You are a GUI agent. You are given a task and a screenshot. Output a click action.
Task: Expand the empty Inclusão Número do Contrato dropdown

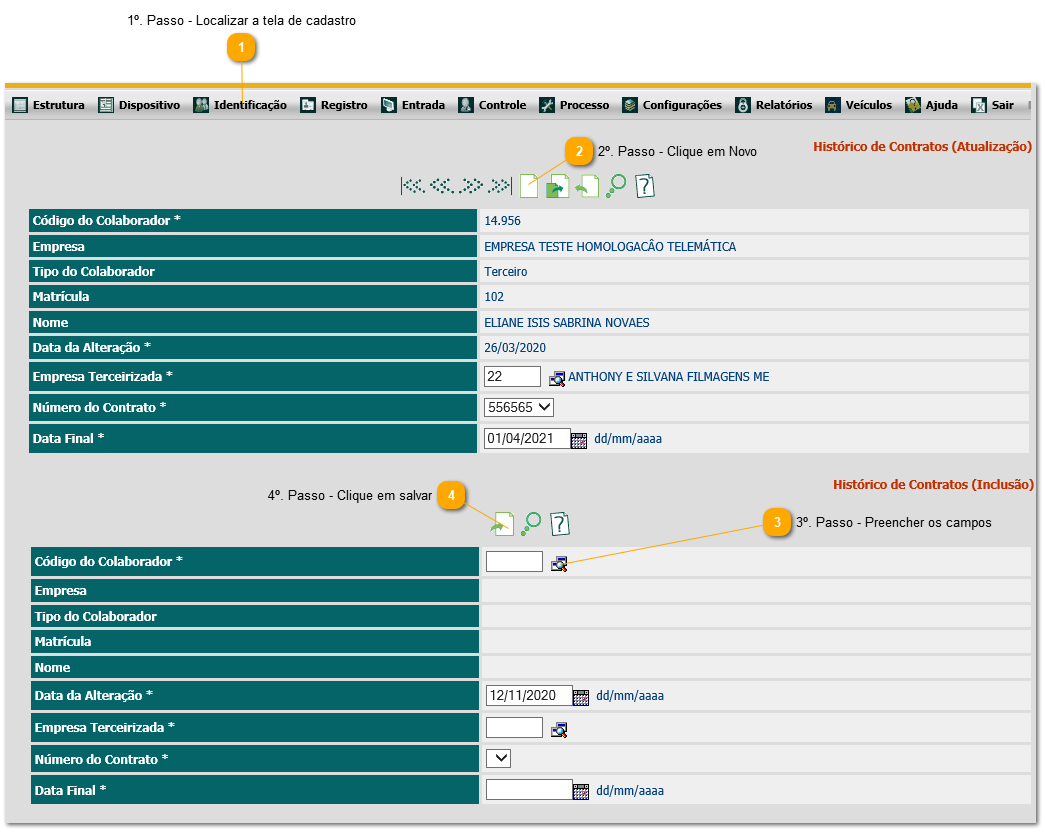pos(499,758)
